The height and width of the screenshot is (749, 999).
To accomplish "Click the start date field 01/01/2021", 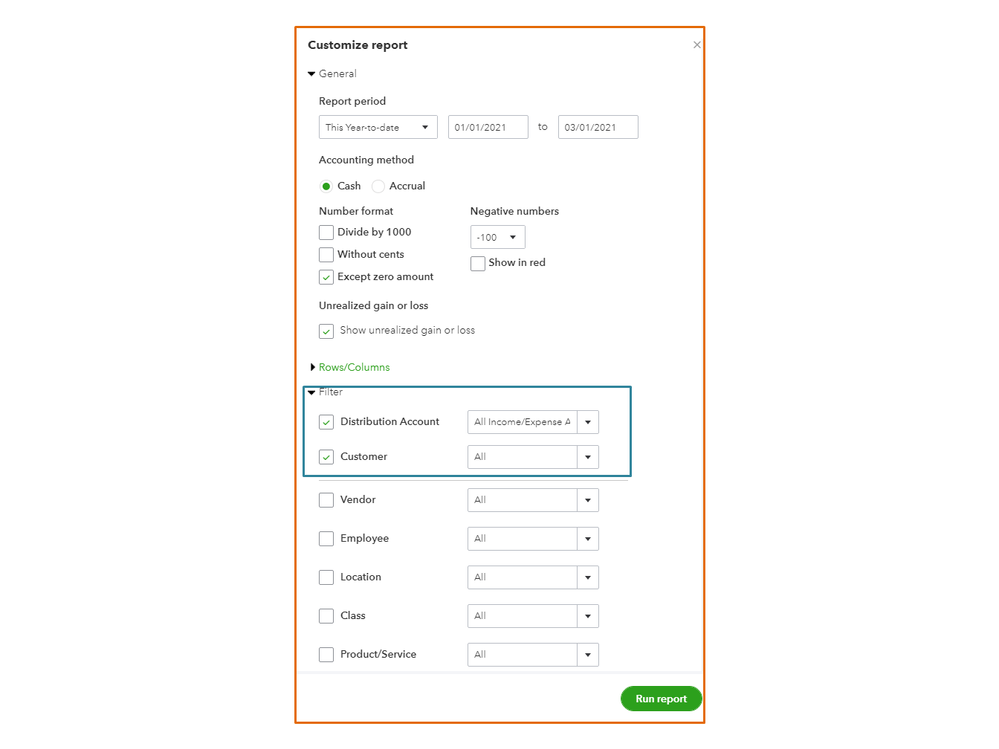I will (x=487, y=127).
